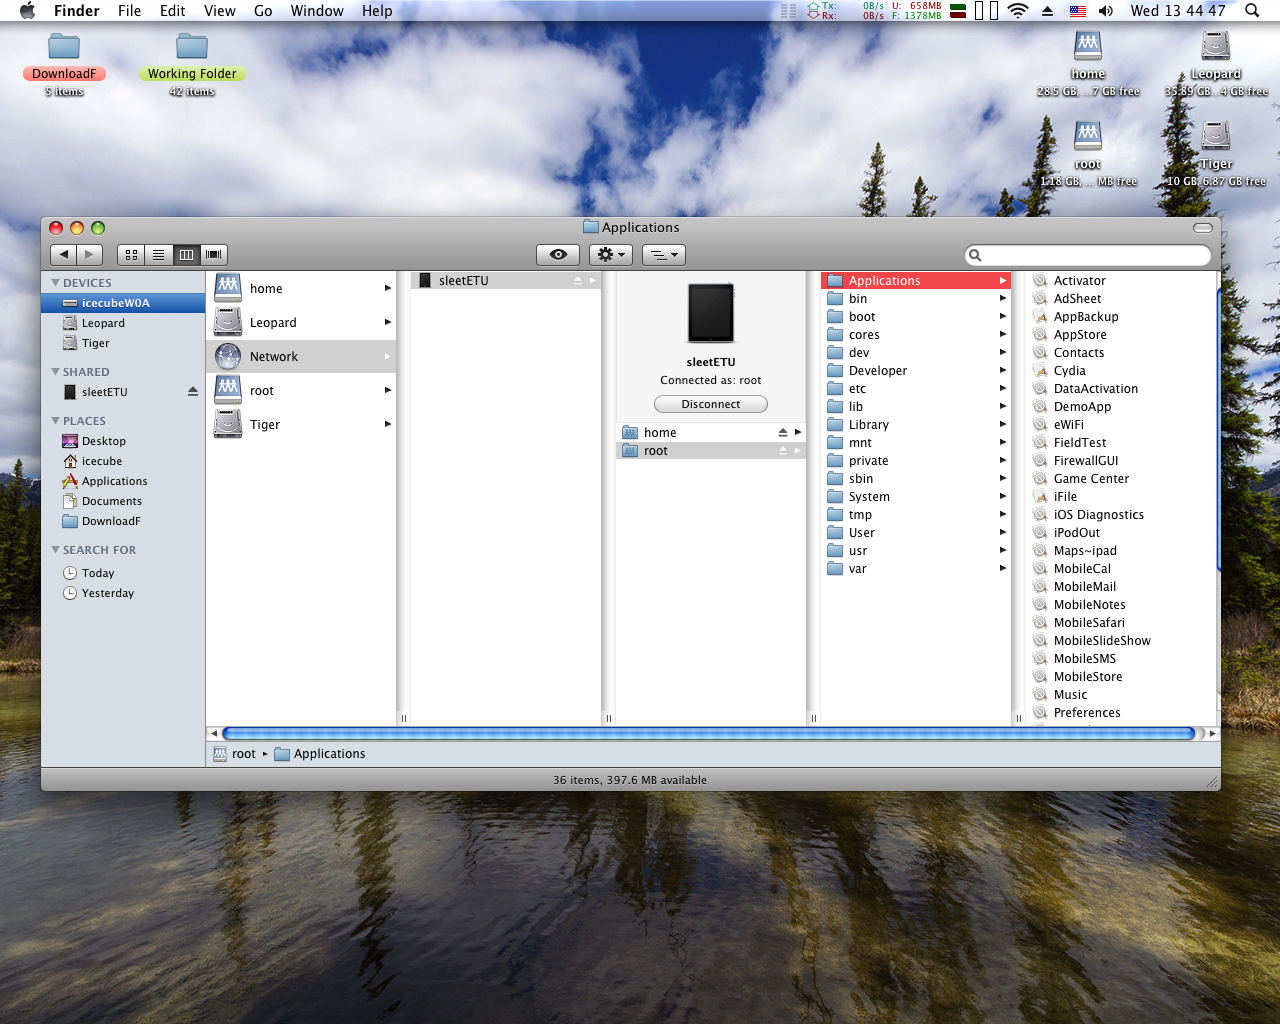
Task: Expand the etc folder arrow
Action: tap(1002, 388)
